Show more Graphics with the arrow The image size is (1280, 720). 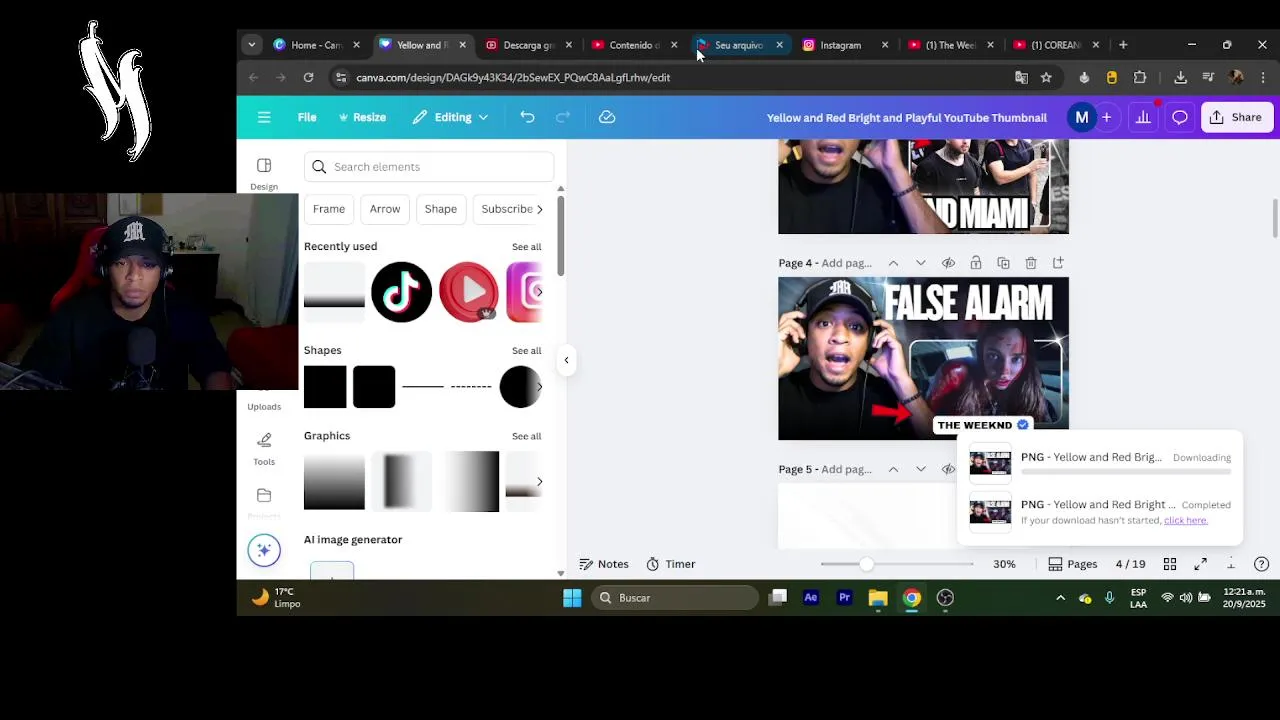pos(539,481)
